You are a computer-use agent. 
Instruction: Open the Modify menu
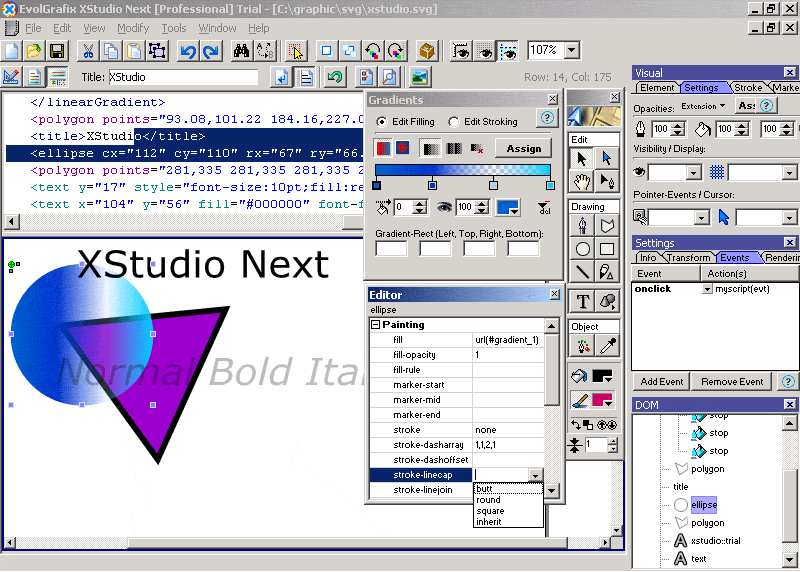(x=133, y=28)
